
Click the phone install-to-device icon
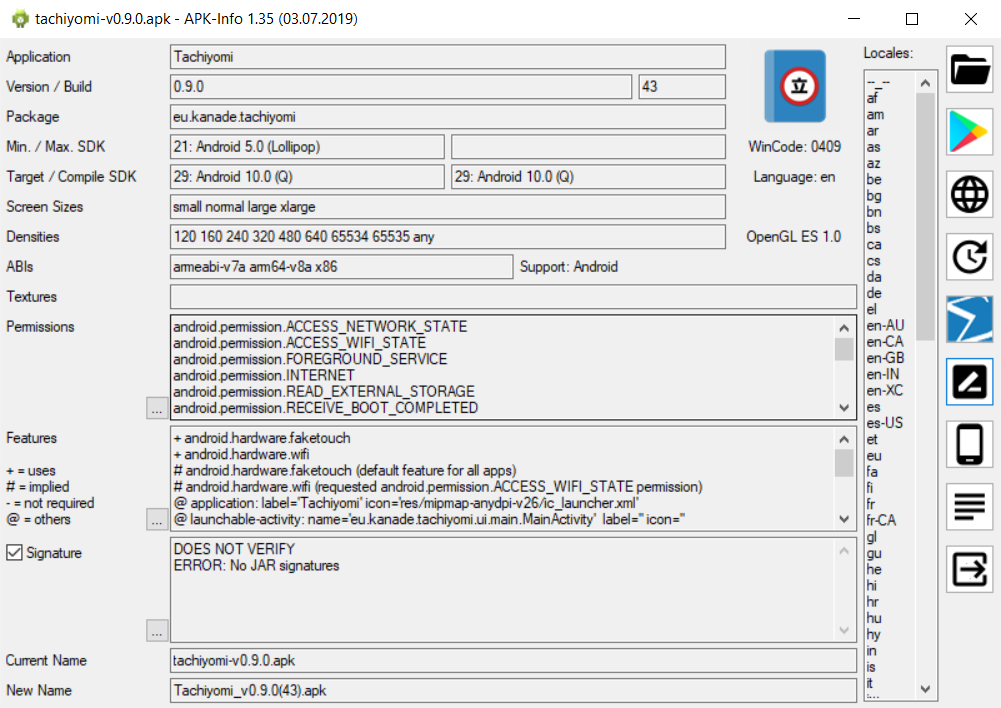click(969, 444)
